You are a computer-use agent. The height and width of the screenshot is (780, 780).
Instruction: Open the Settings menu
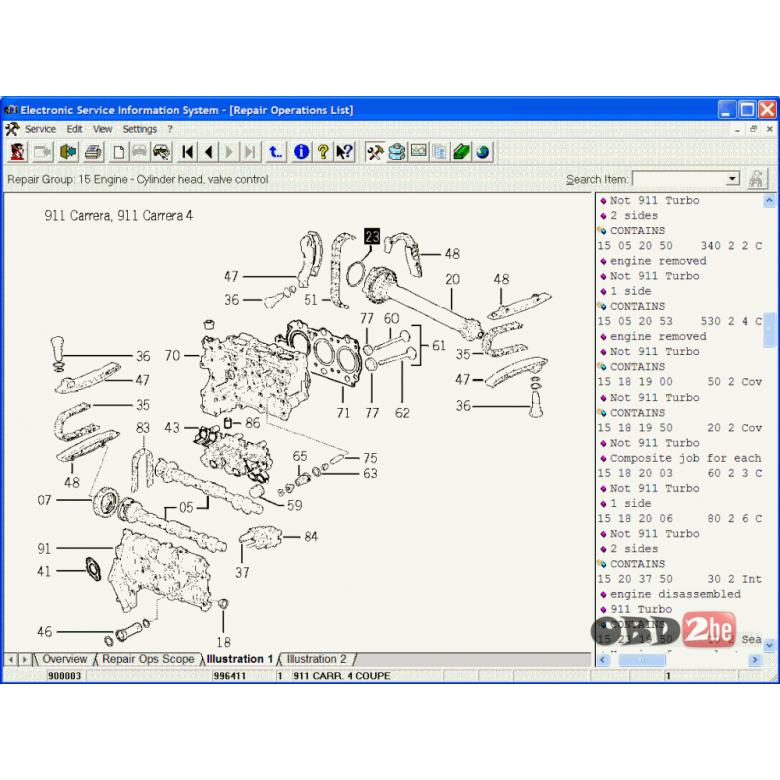[x=140, y=129]
